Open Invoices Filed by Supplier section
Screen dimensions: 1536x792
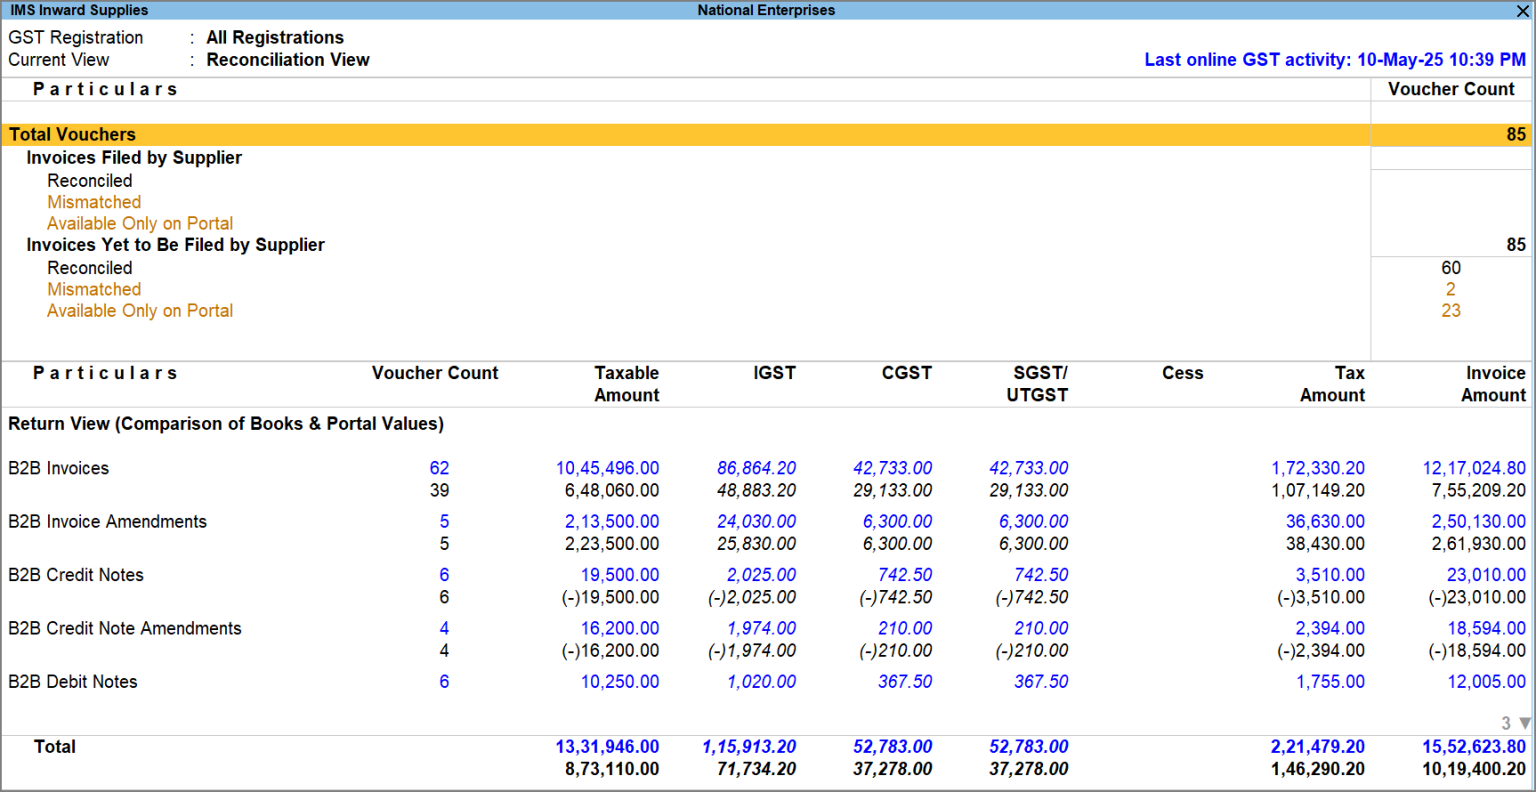[x=134, y=157]
